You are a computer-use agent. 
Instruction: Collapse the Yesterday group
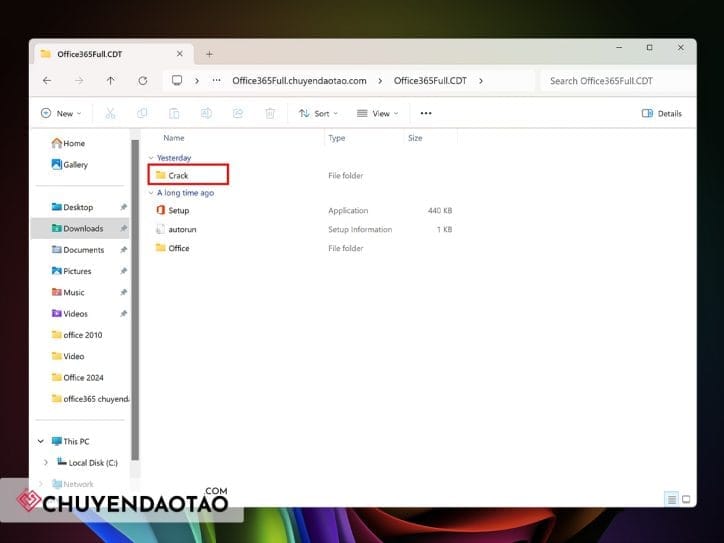tap(151, 158)
